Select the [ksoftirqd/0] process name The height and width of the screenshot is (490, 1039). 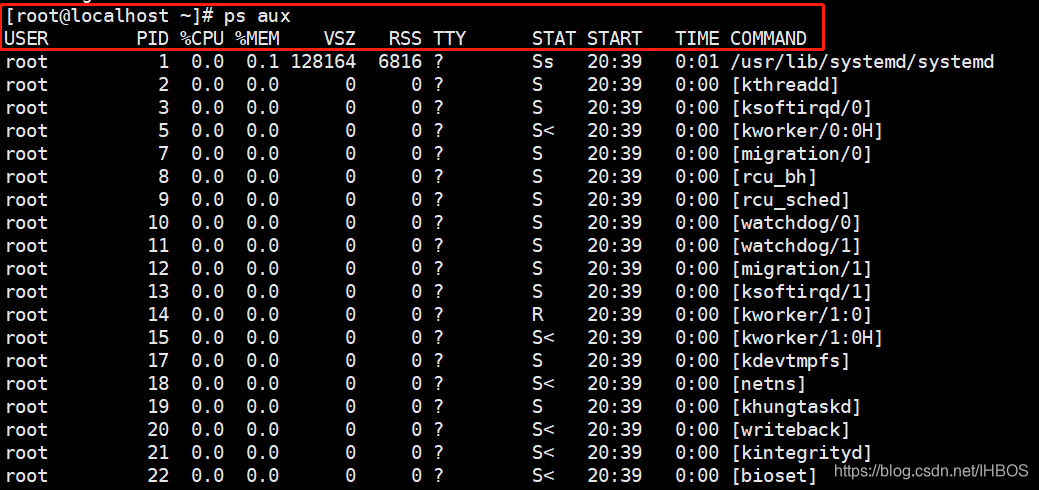tap(802, 108)
